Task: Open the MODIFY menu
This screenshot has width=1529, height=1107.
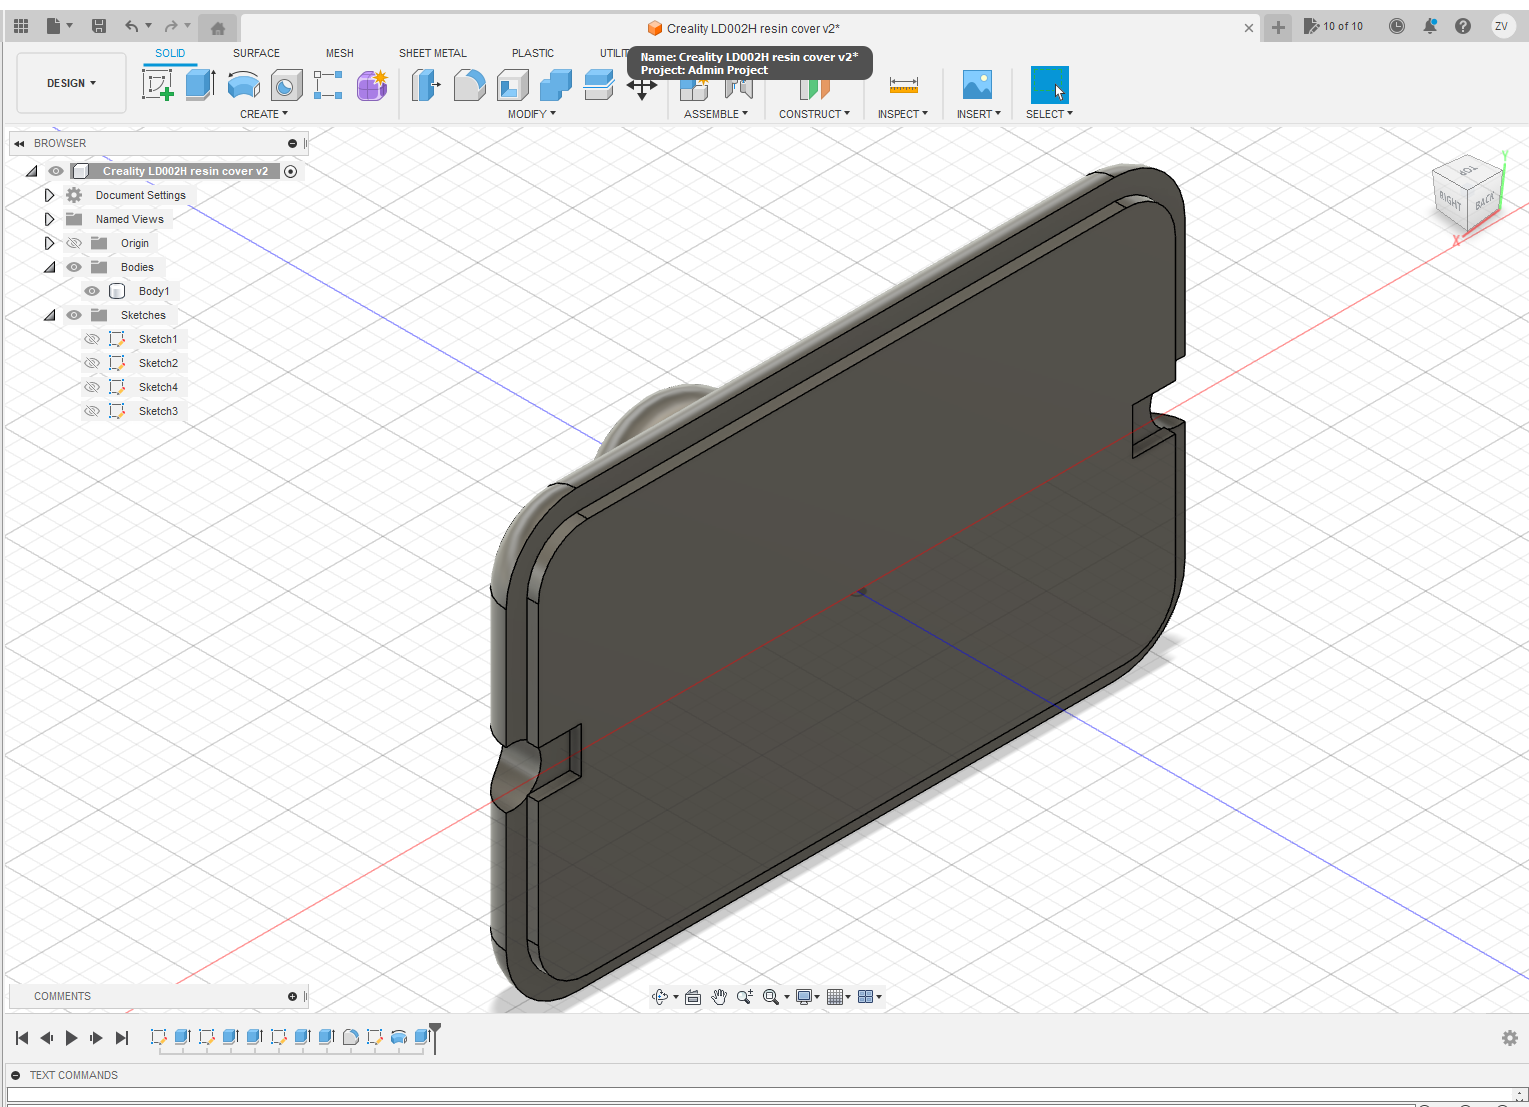Action: pyautogui.click(x=532, y=114)
